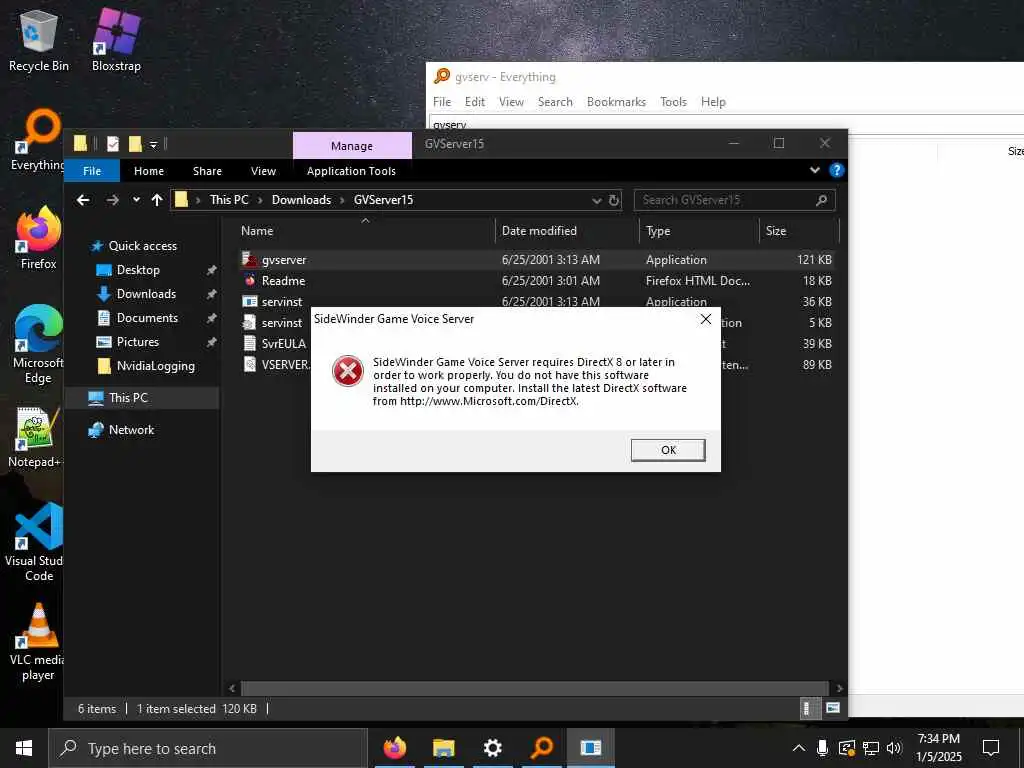Switch to the View ribbon tab in Explorer
Screen dimensions: 1024x768
tap(263, 171)
